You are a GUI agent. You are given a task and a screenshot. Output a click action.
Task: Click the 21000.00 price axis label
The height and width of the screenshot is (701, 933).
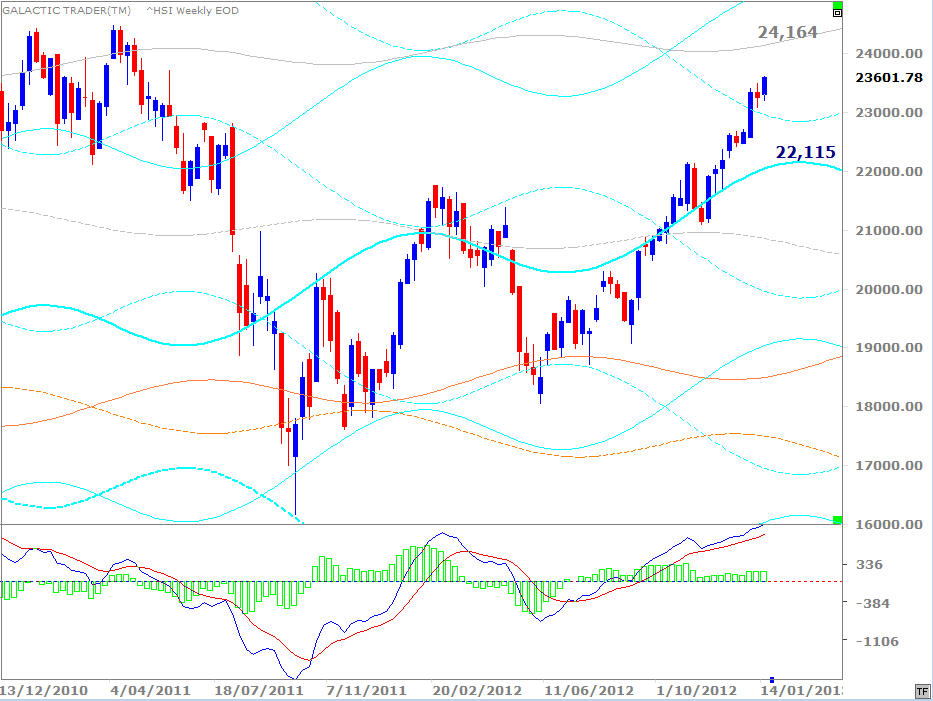pos(889,230)
